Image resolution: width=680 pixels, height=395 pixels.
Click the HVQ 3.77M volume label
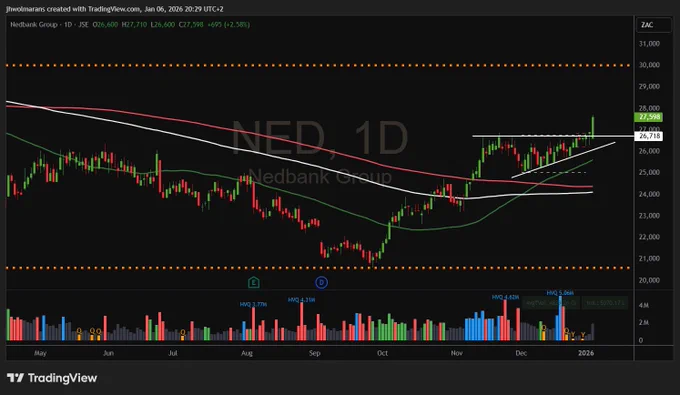pyautogui.click(x=253, y=304)
